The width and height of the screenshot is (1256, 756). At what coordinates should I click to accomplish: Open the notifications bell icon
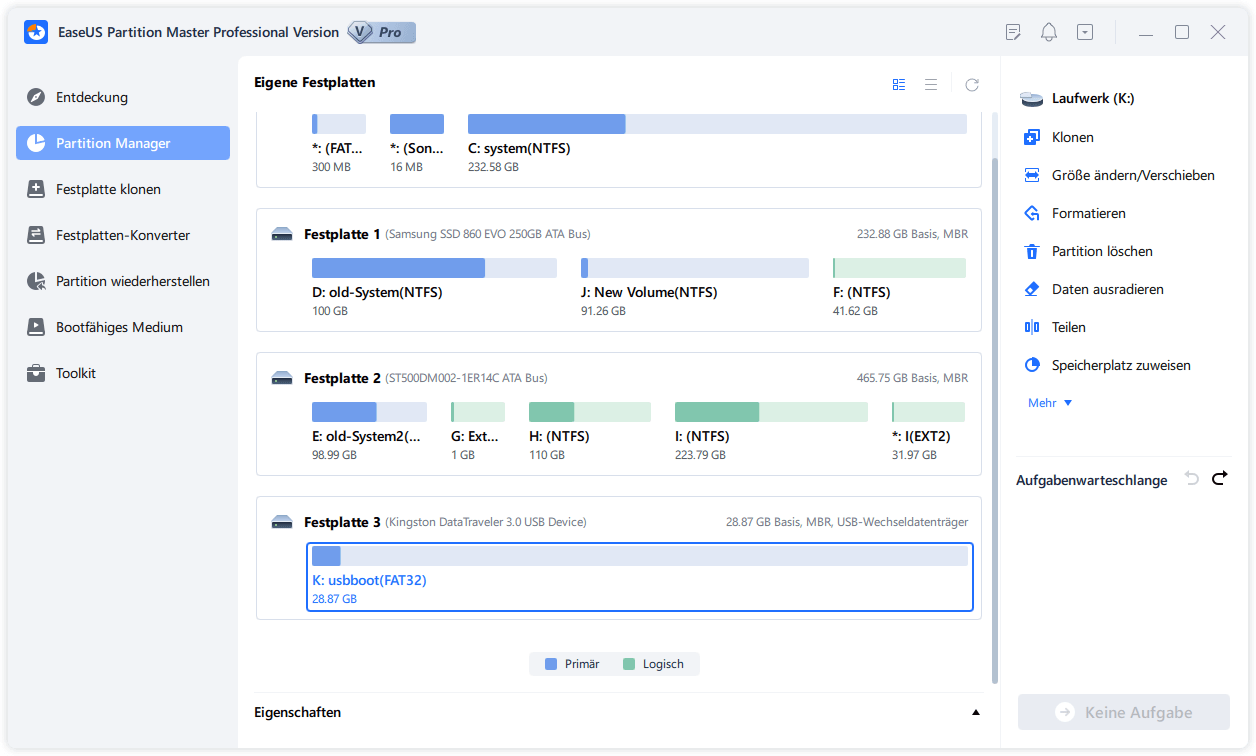click(x=1049, y=32)
